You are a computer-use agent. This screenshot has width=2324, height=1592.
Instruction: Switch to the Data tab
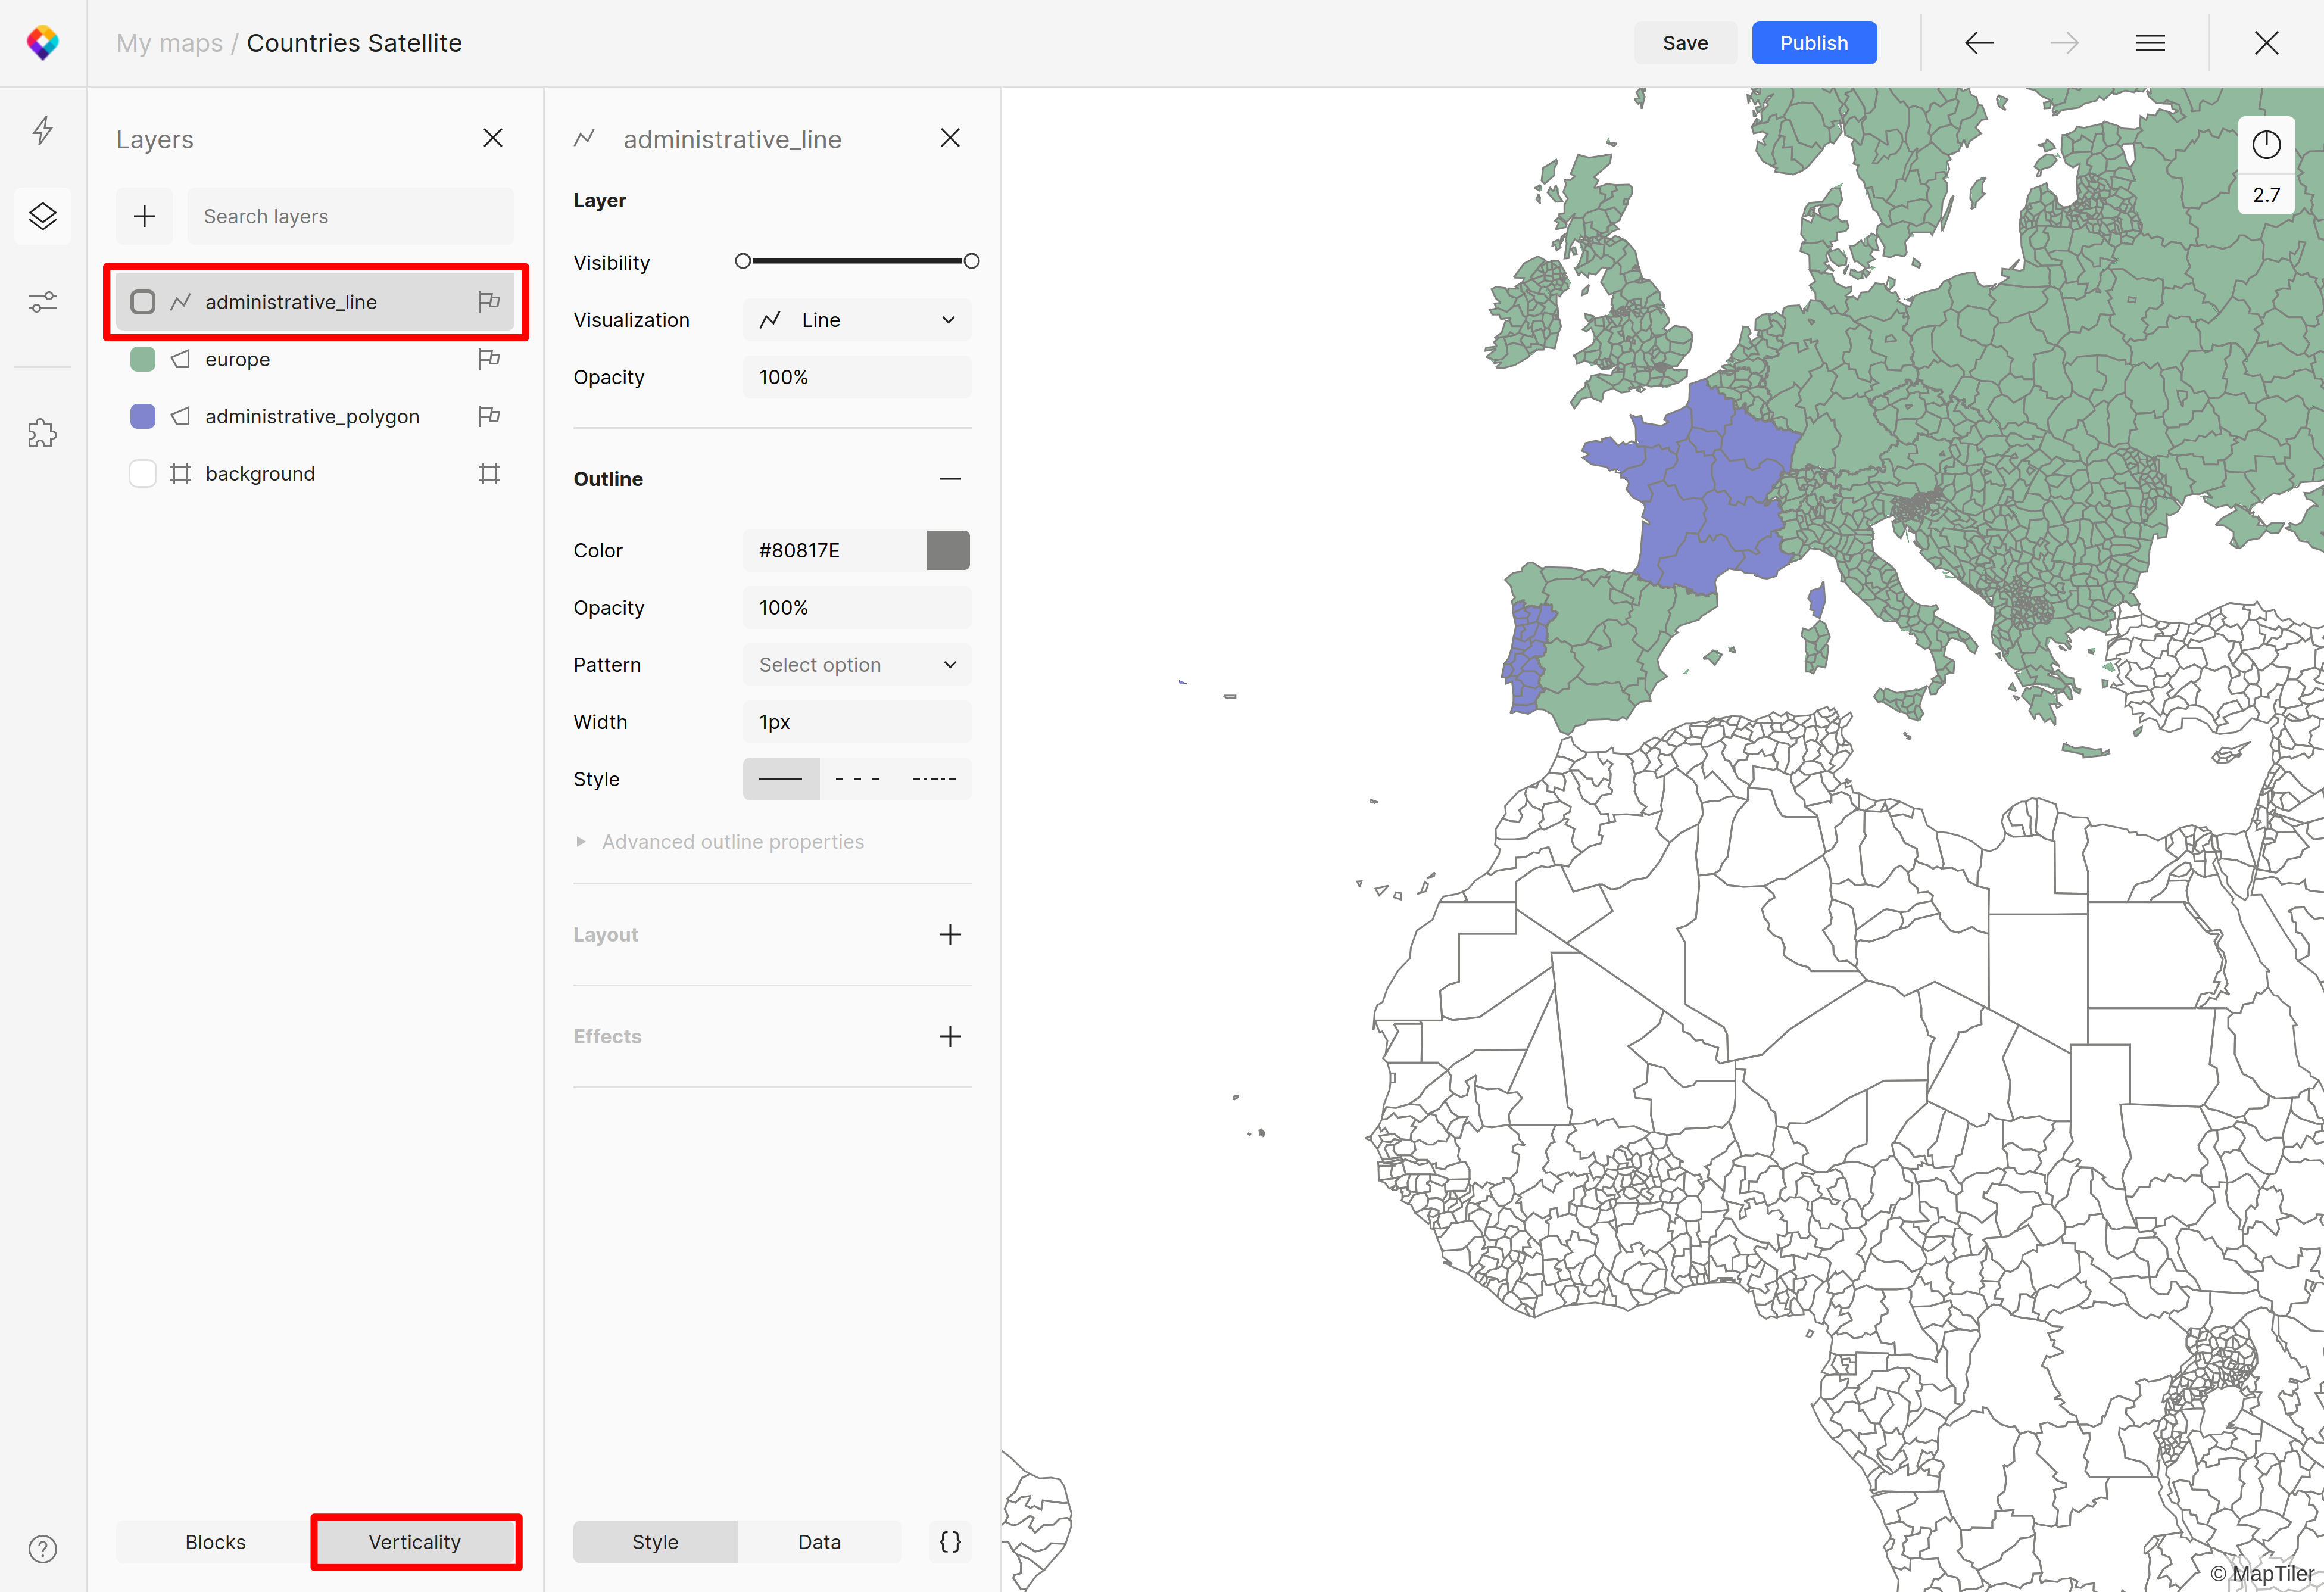818,1541
